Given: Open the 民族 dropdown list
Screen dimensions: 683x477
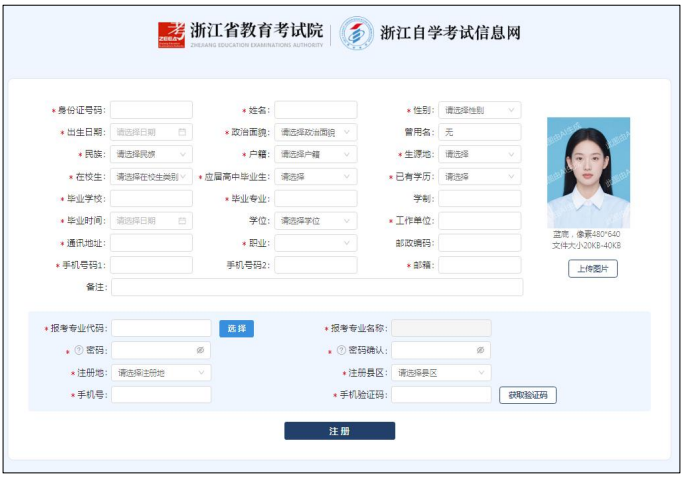Looking at the screenshot, I should coord(151,154).
